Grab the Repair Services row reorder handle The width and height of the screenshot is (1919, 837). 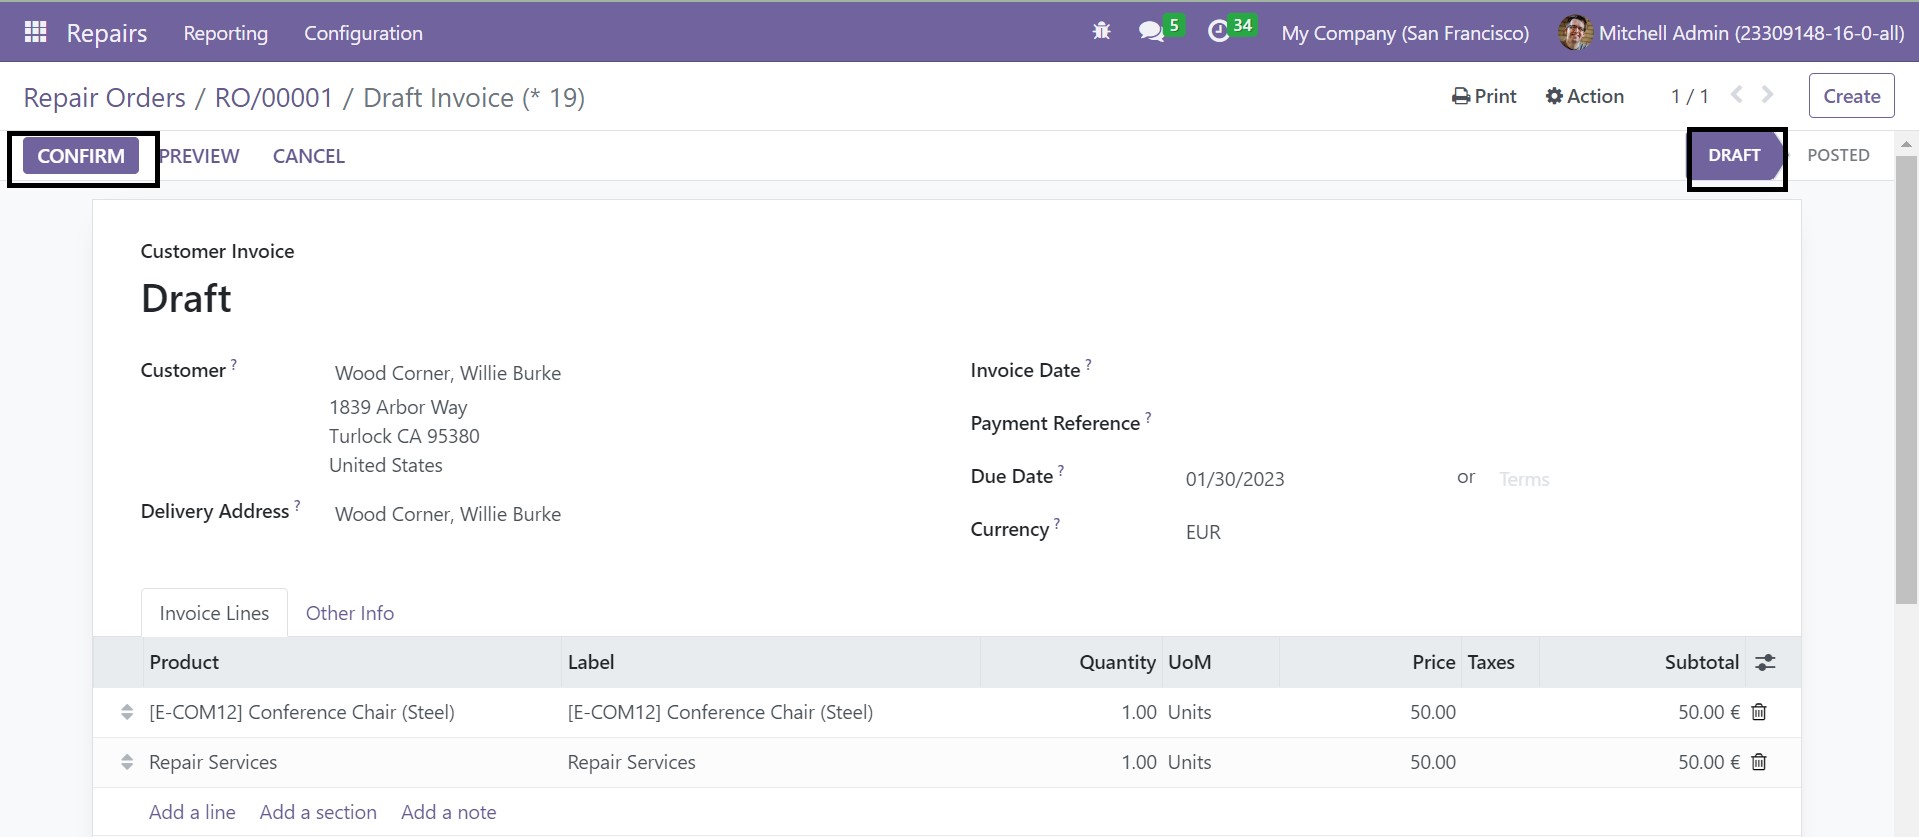(x=127, y=762)
